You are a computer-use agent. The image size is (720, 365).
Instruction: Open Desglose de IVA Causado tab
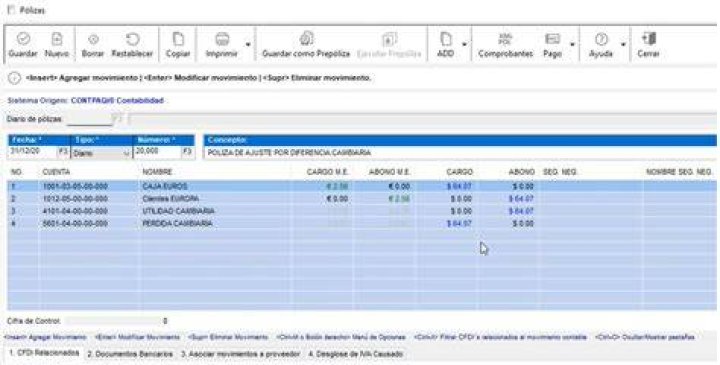(355, 354)
